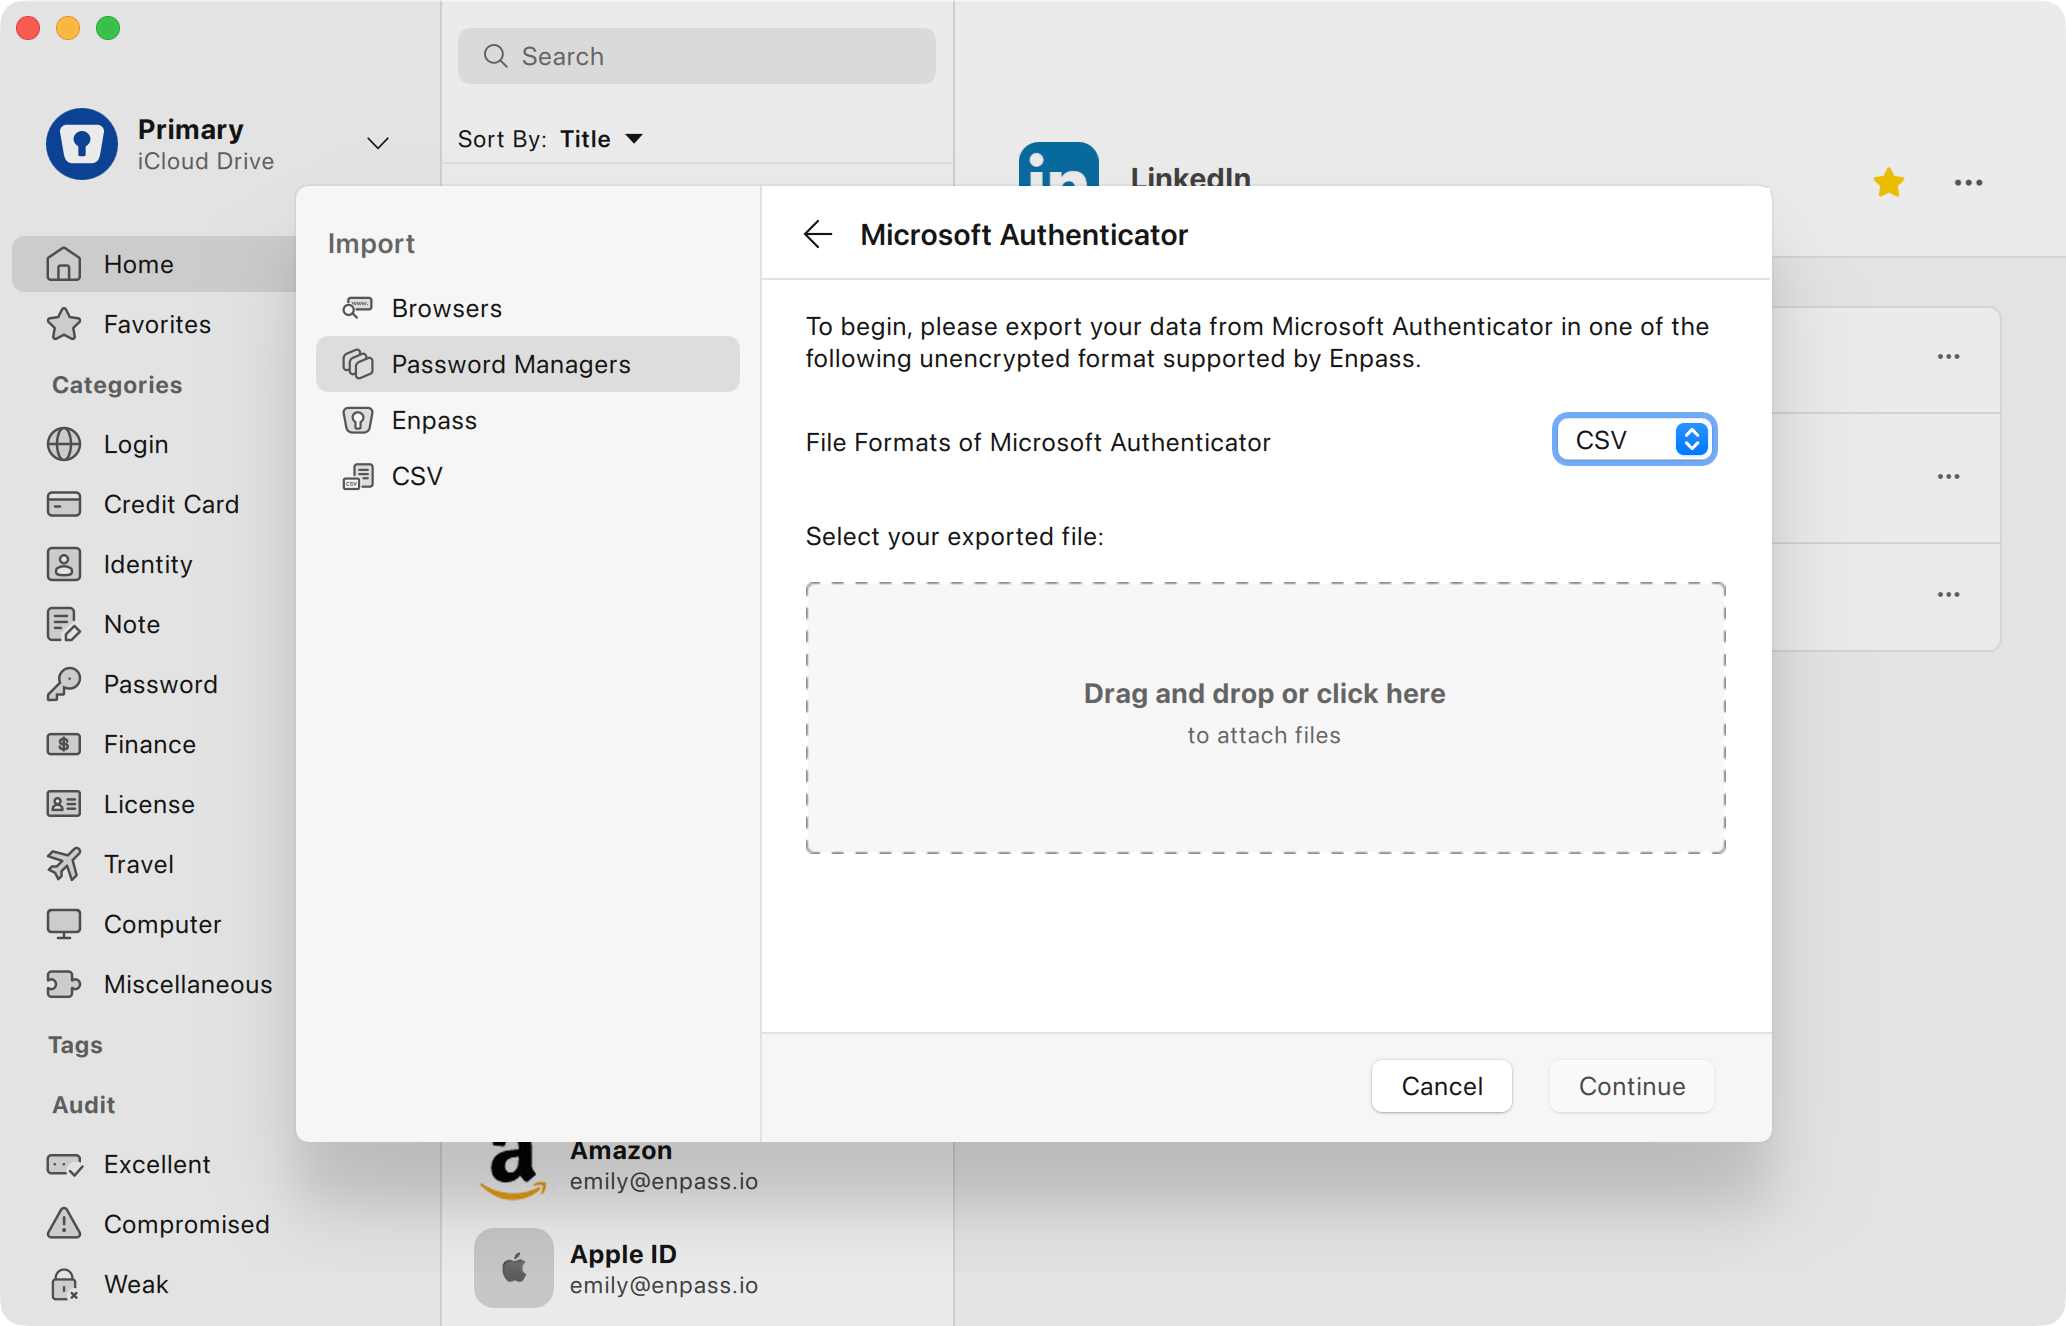This screenshot has width=2066, height=1326.
Task: Open the License category
Action: (155, 804)
